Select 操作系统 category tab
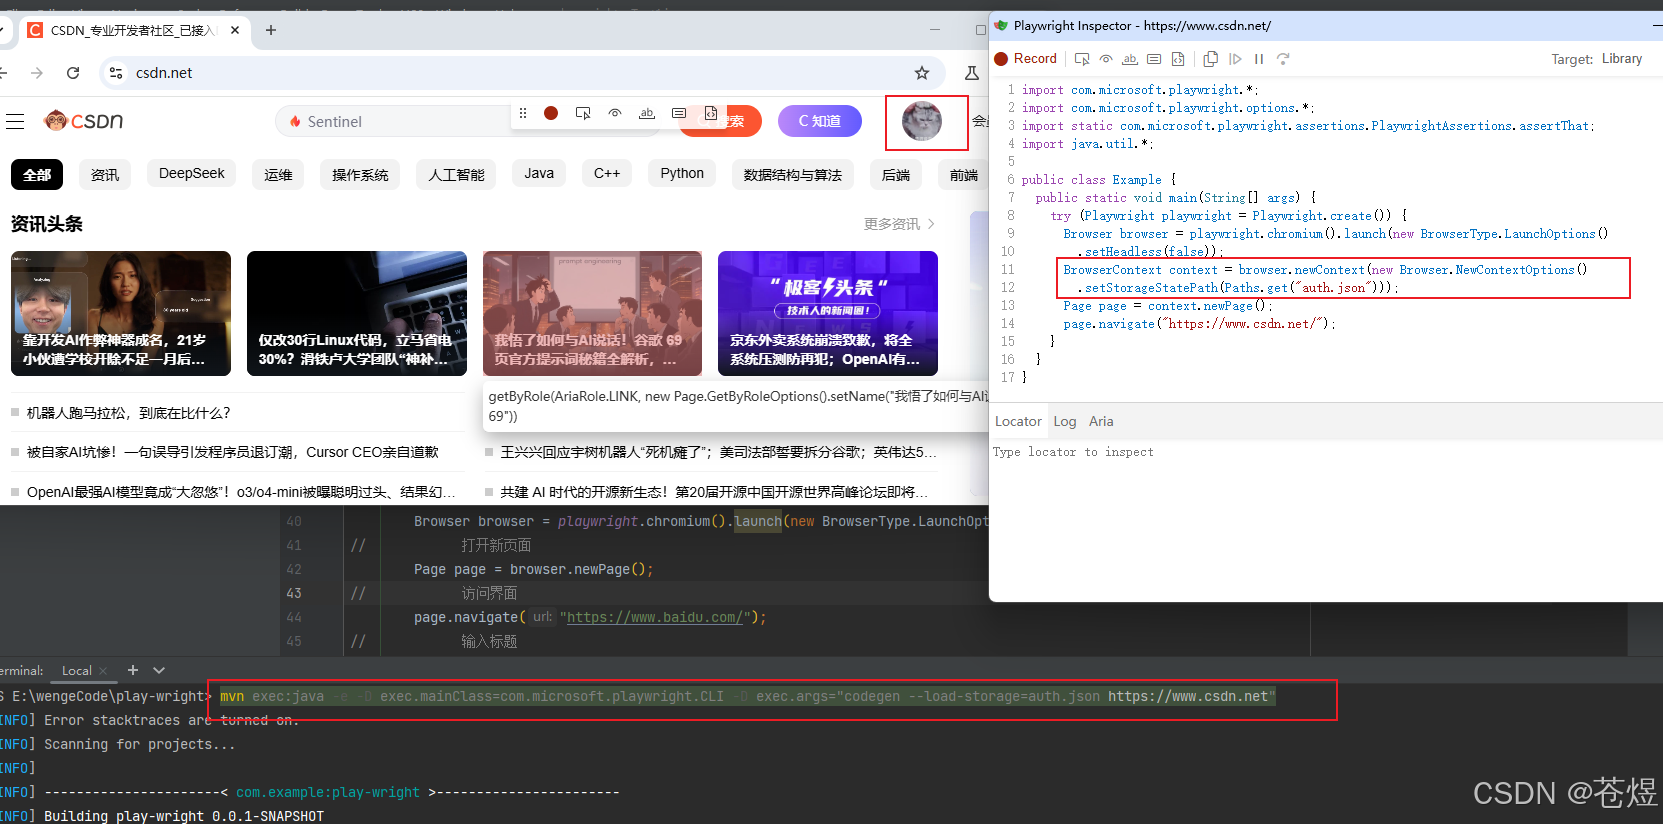This screenshot has width=1663, height=824. (x=360, y=174)
